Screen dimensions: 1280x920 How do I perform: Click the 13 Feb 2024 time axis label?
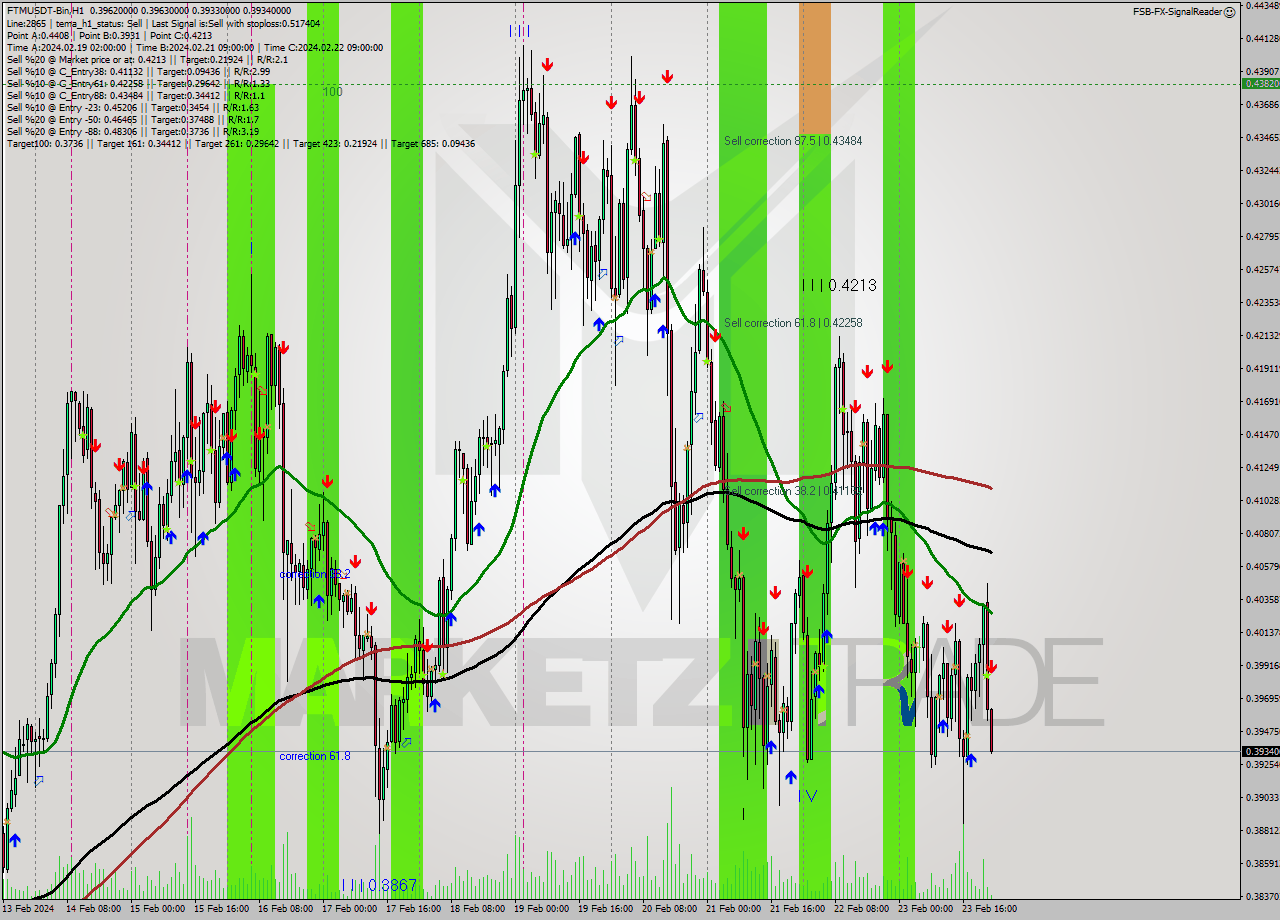[28, 909]
